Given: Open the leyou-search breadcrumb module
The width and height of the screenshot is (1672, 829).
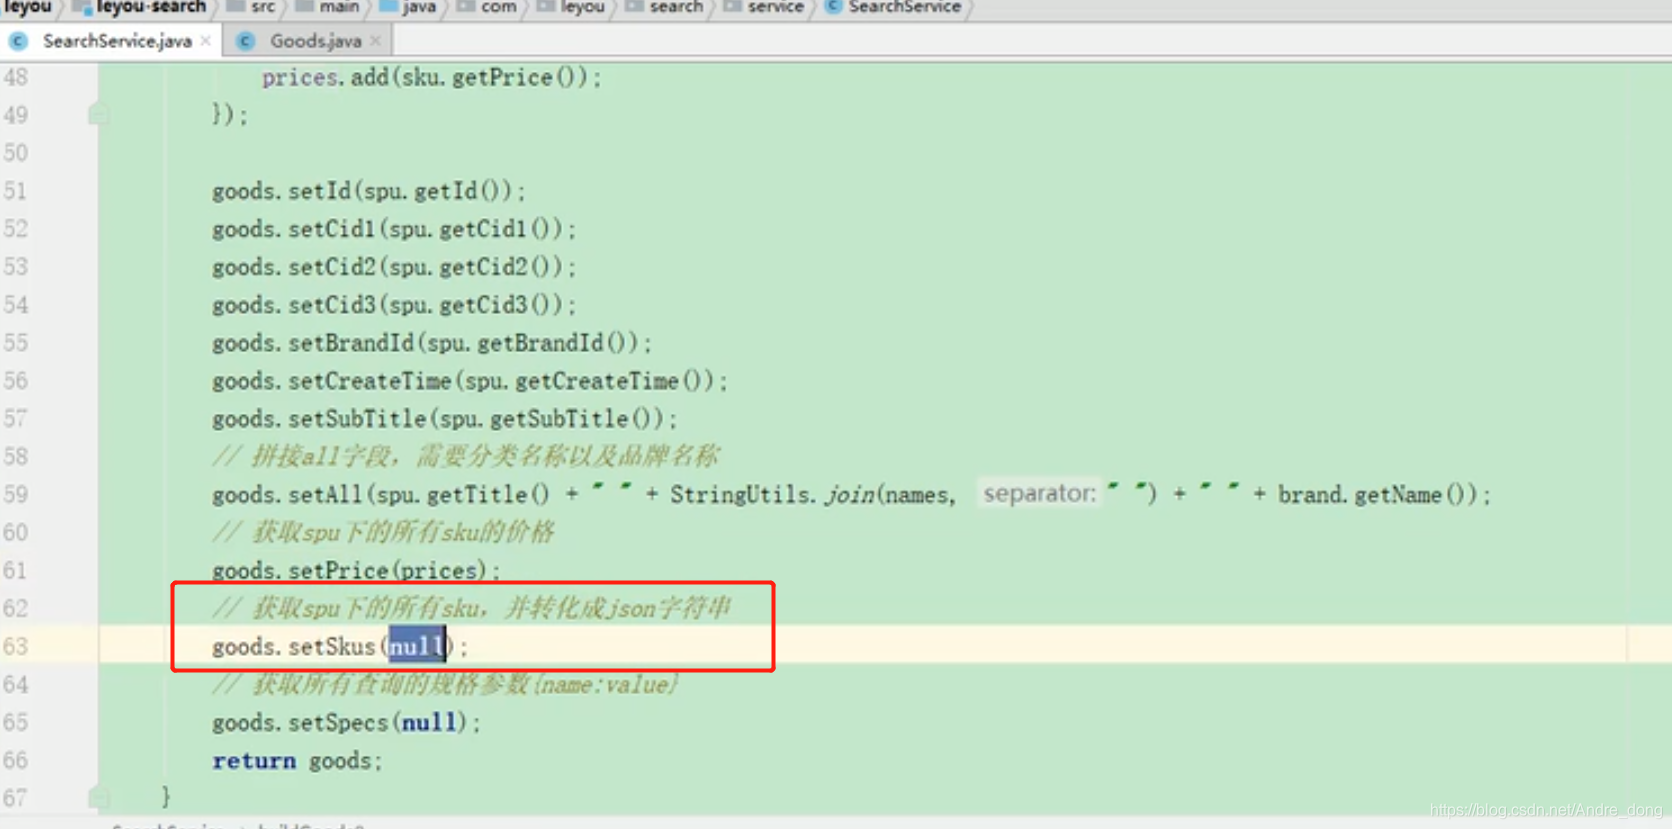Looking at the screenshot, I should coord(150,7).
